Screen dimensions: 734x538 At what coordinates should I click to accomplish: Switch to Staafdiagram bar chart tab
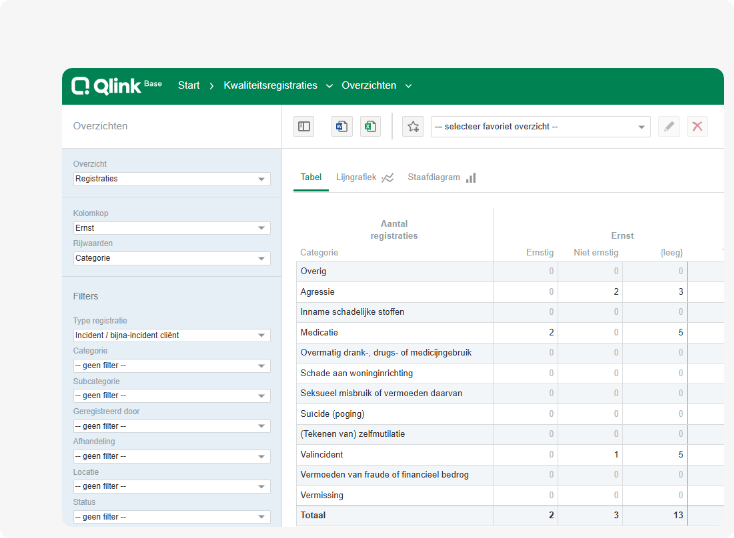coord(441,177)
